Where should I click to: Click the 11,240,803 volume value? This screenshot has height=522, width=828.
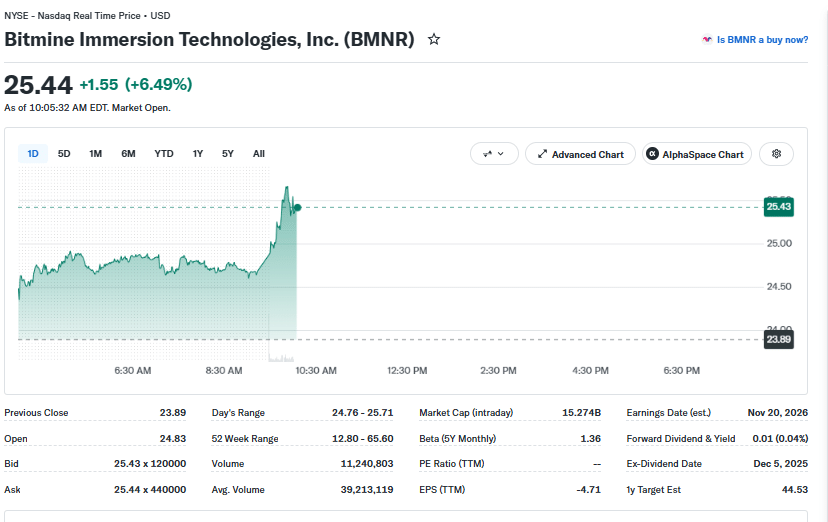tap(367, 463)
